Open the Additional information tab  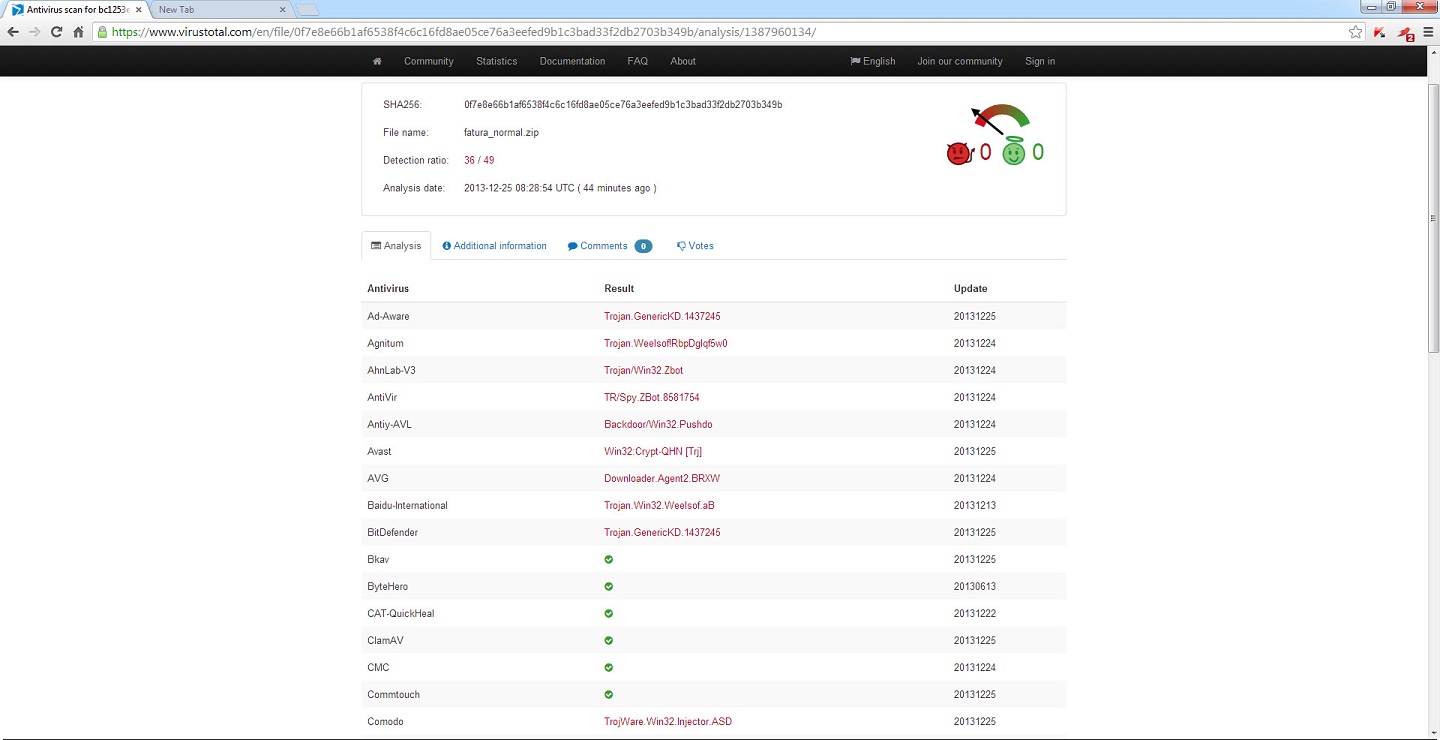(x=494, y=246)
